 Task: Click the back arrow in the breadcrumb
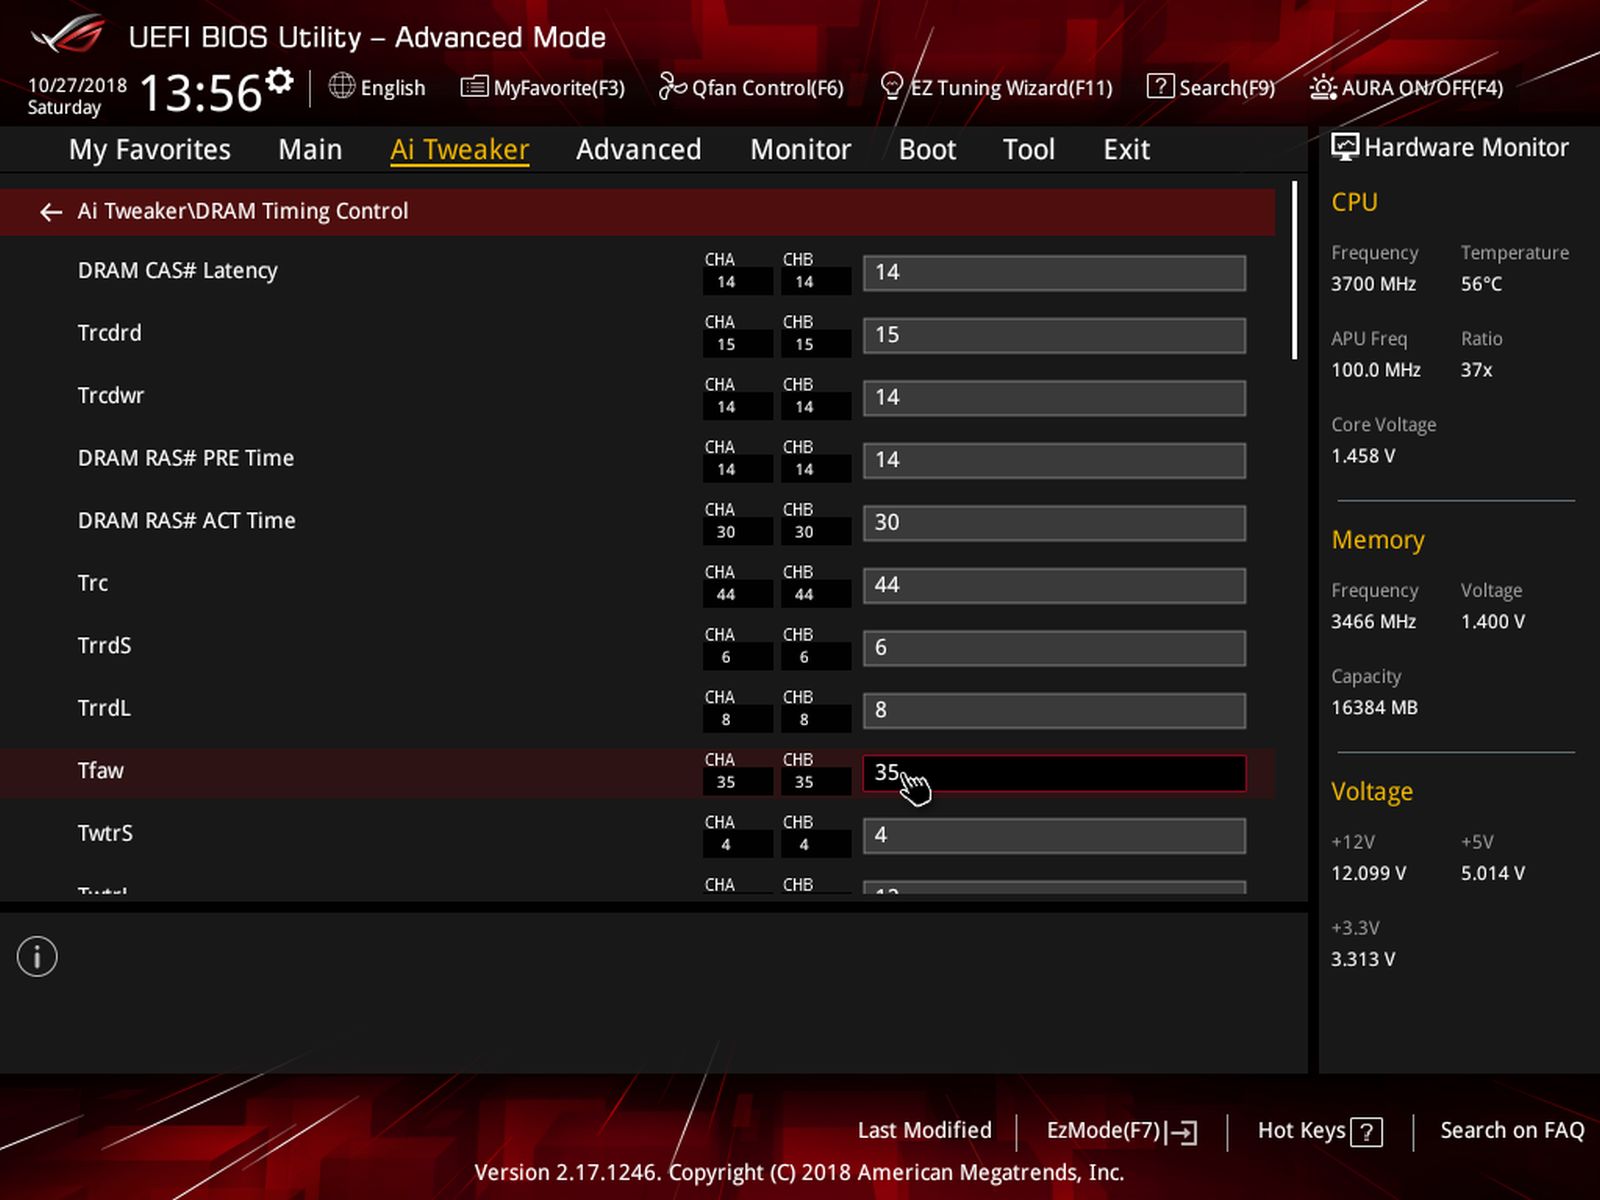pos(51,212)
